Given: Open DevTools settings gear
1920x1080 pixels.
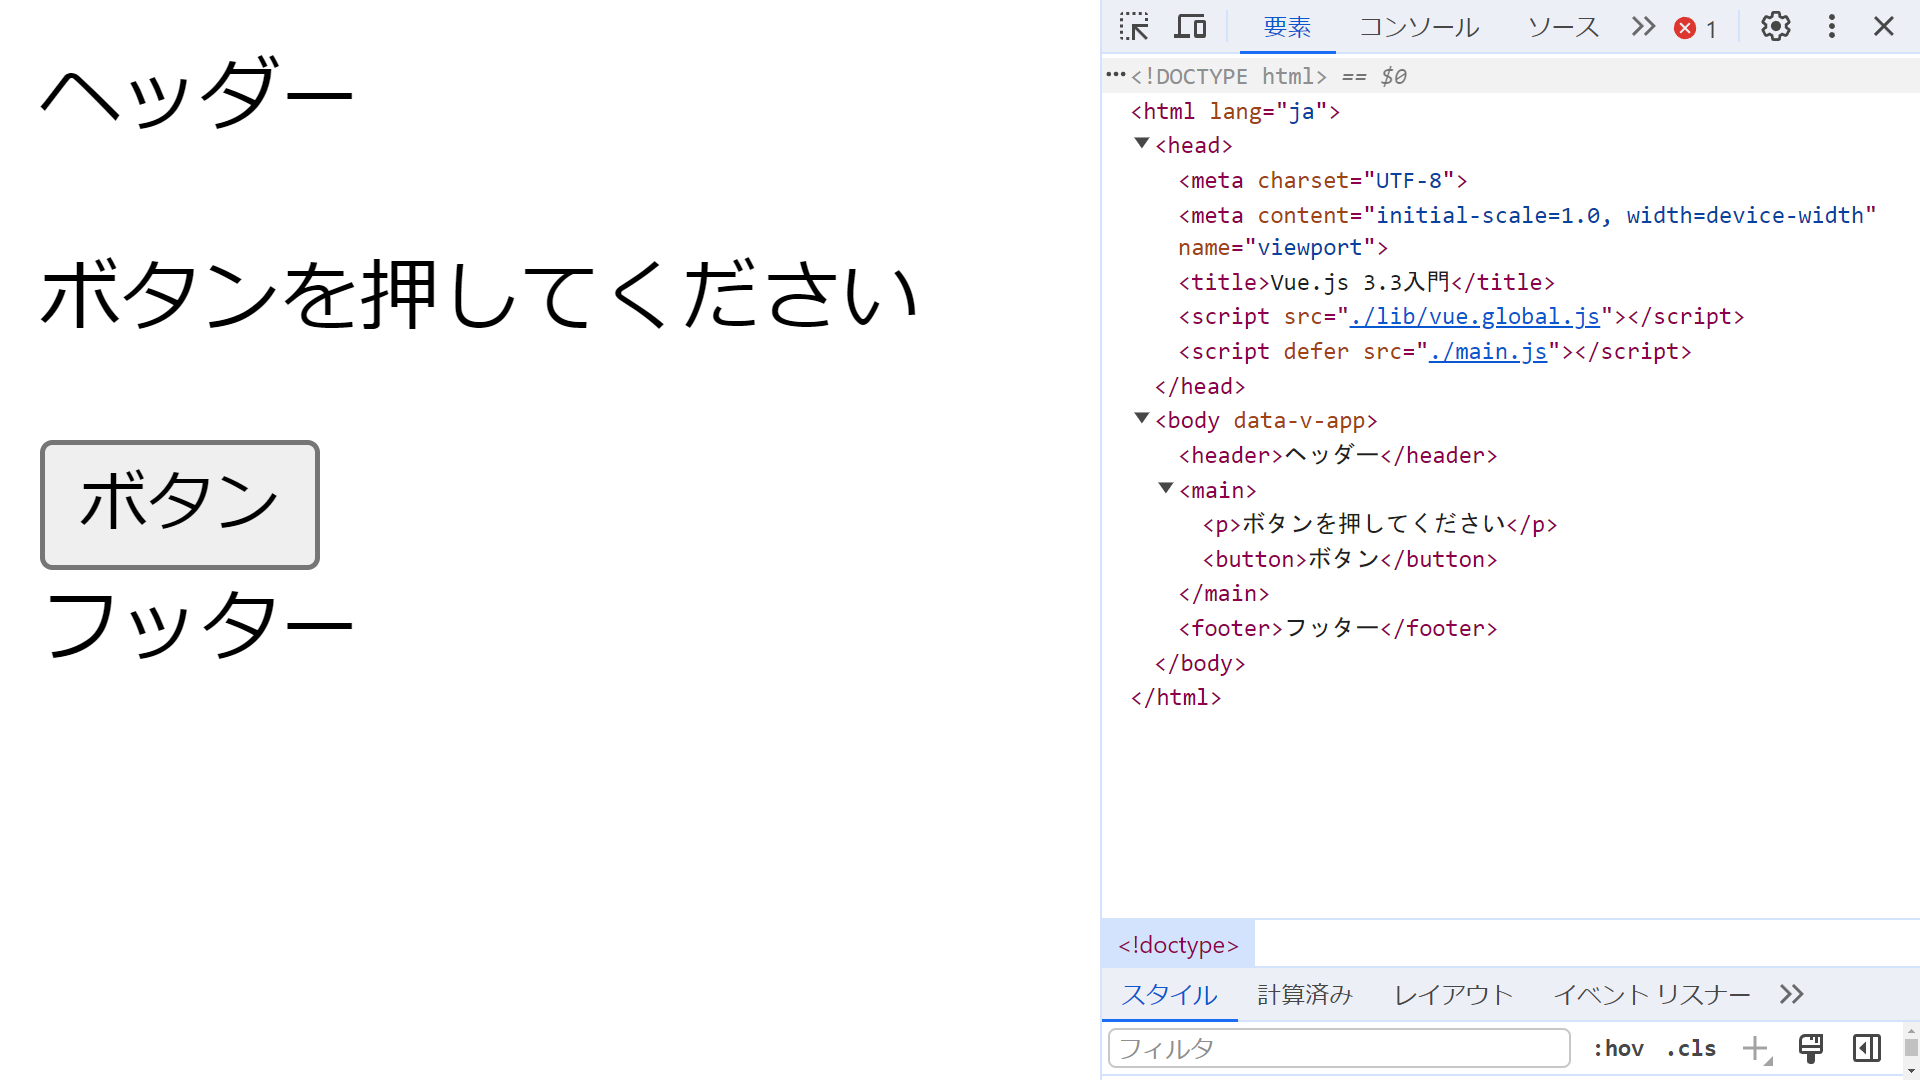Looking at the screenshot, I should click(x=1775, y=27).
